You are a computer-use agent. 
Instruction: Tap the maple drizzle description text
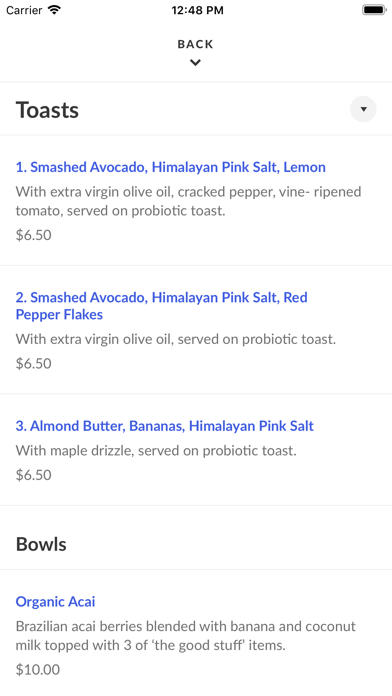coord(156,451)
